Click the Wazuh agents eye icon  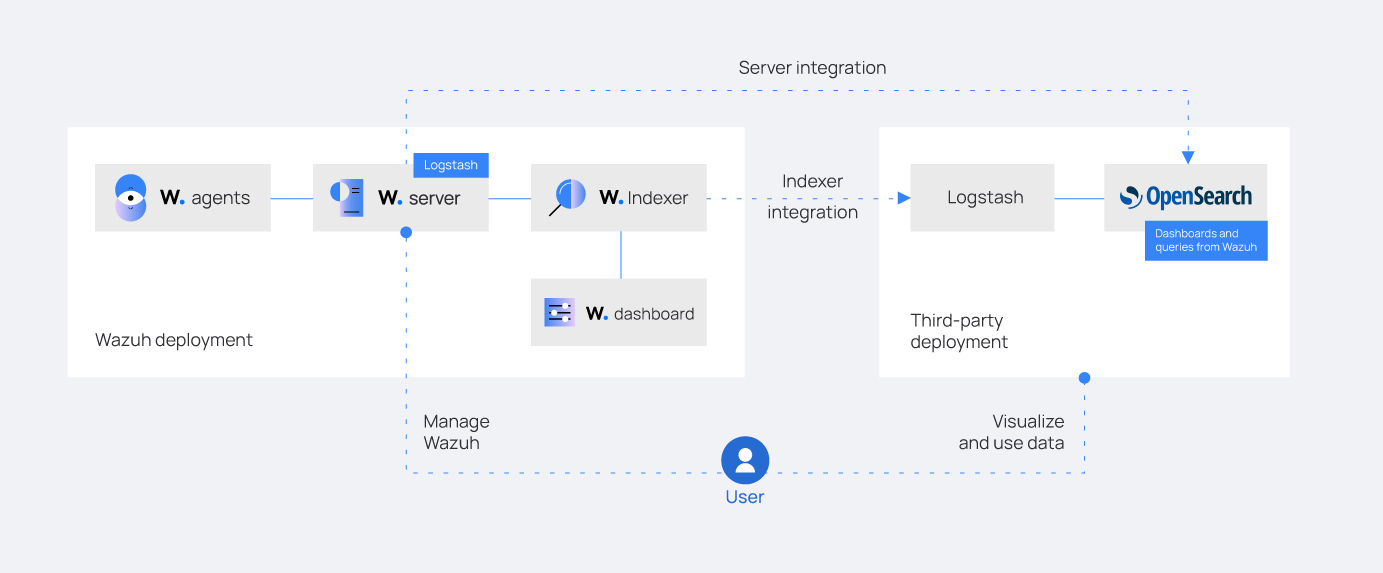[x=131, y=198]
